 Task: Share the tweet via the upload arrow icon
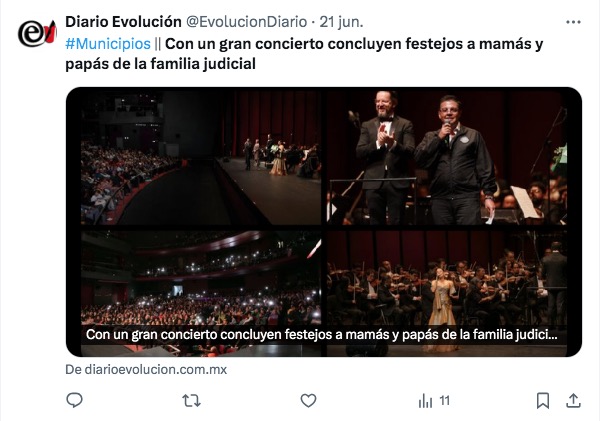573,401
